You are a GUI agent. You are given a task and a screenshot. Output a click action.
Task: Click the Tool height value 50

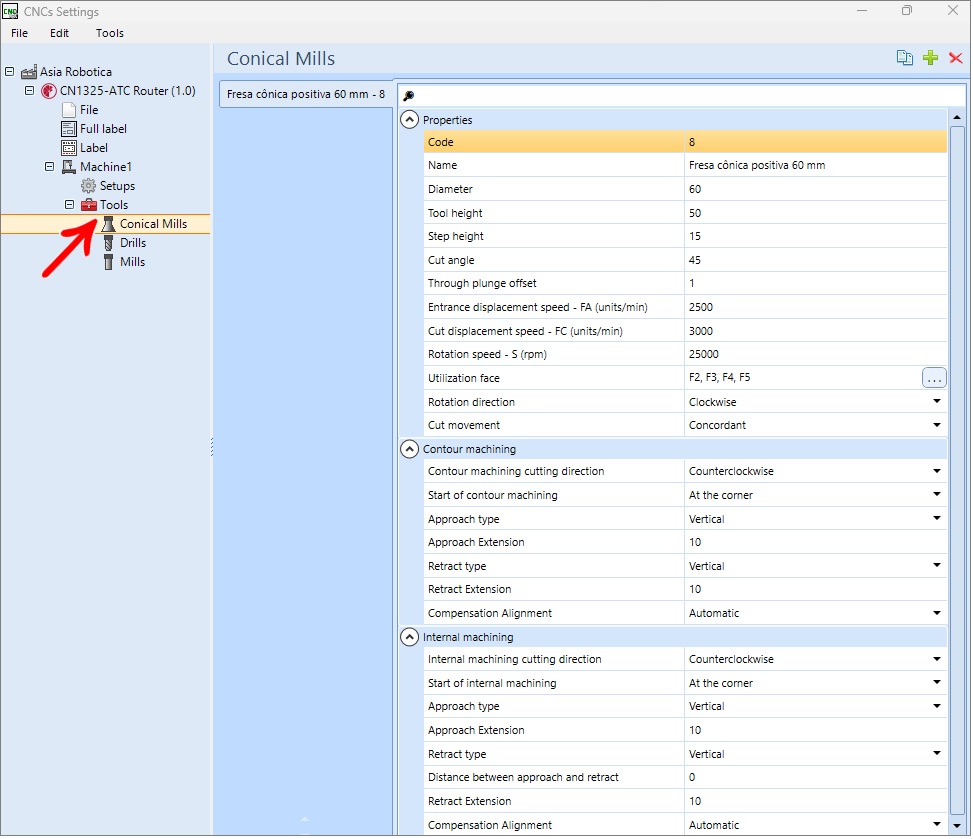pos(814,213)
